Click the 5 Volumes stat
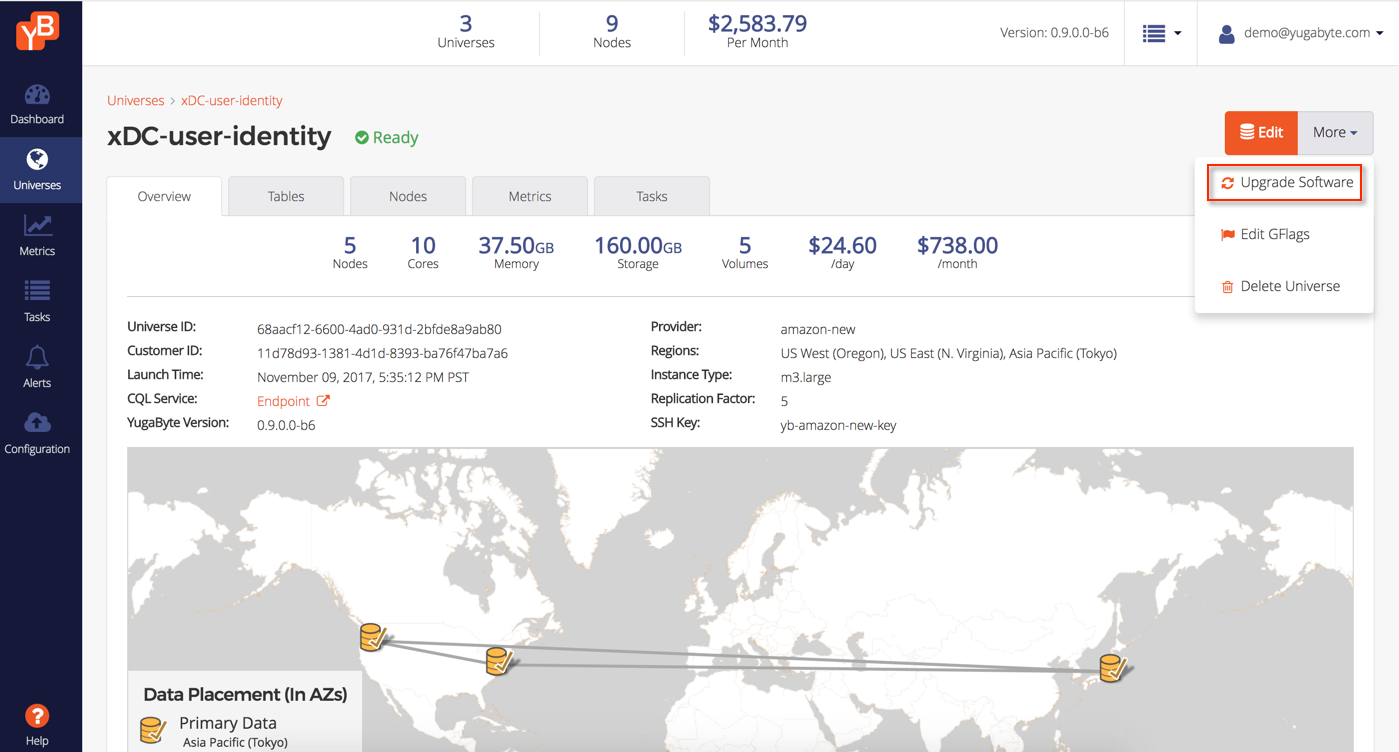This screenshot has width=1399, height=752. point(745,252)
